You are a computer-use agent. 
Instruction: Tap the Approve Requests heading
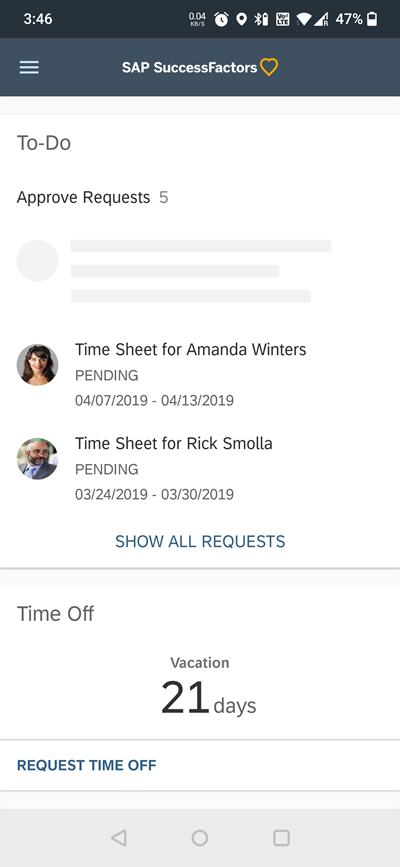tap(84, 197)
